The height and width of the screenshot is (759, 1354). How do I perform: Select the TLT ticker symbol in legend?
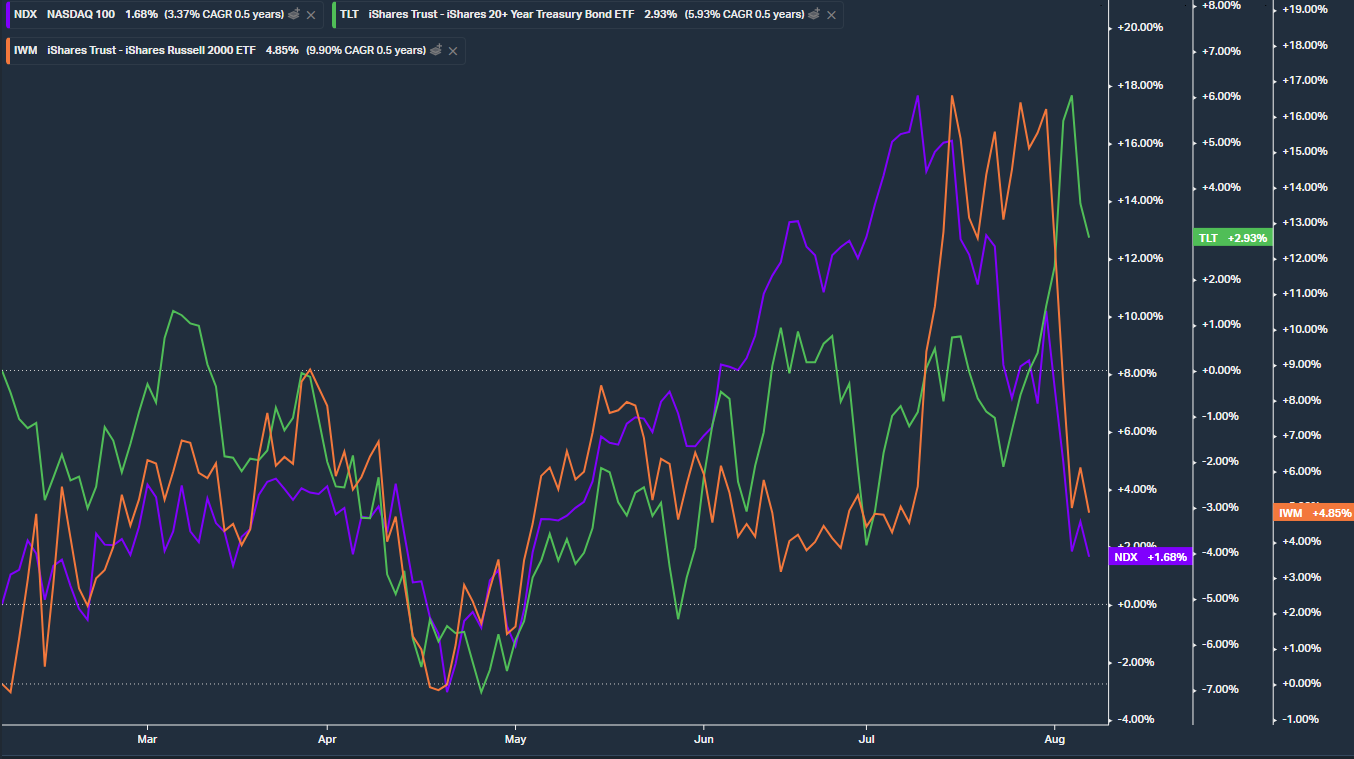[349, 15]
